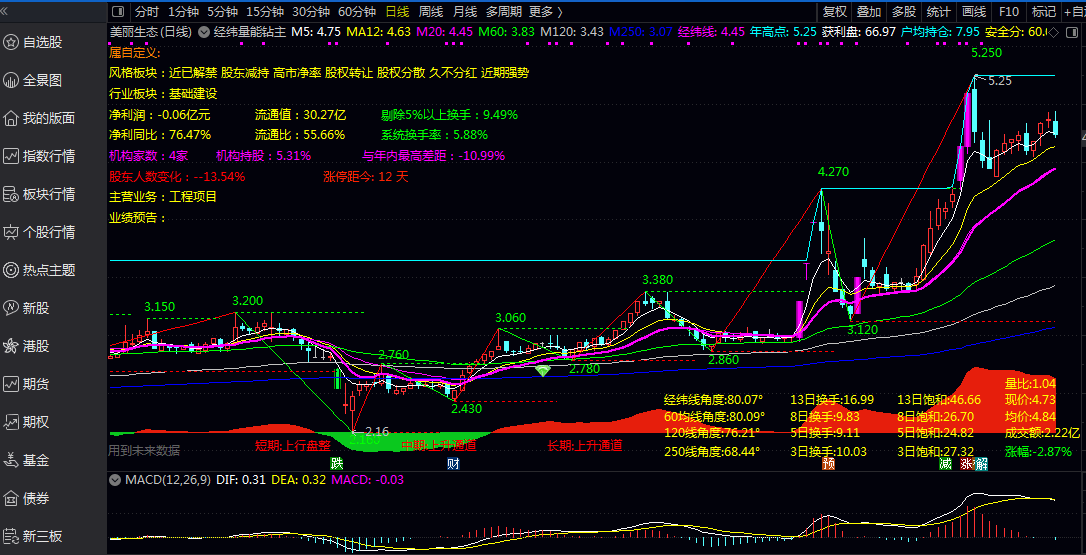
Task: Collapse the MACD indicator panel toggle
Action: pos(115,481)
